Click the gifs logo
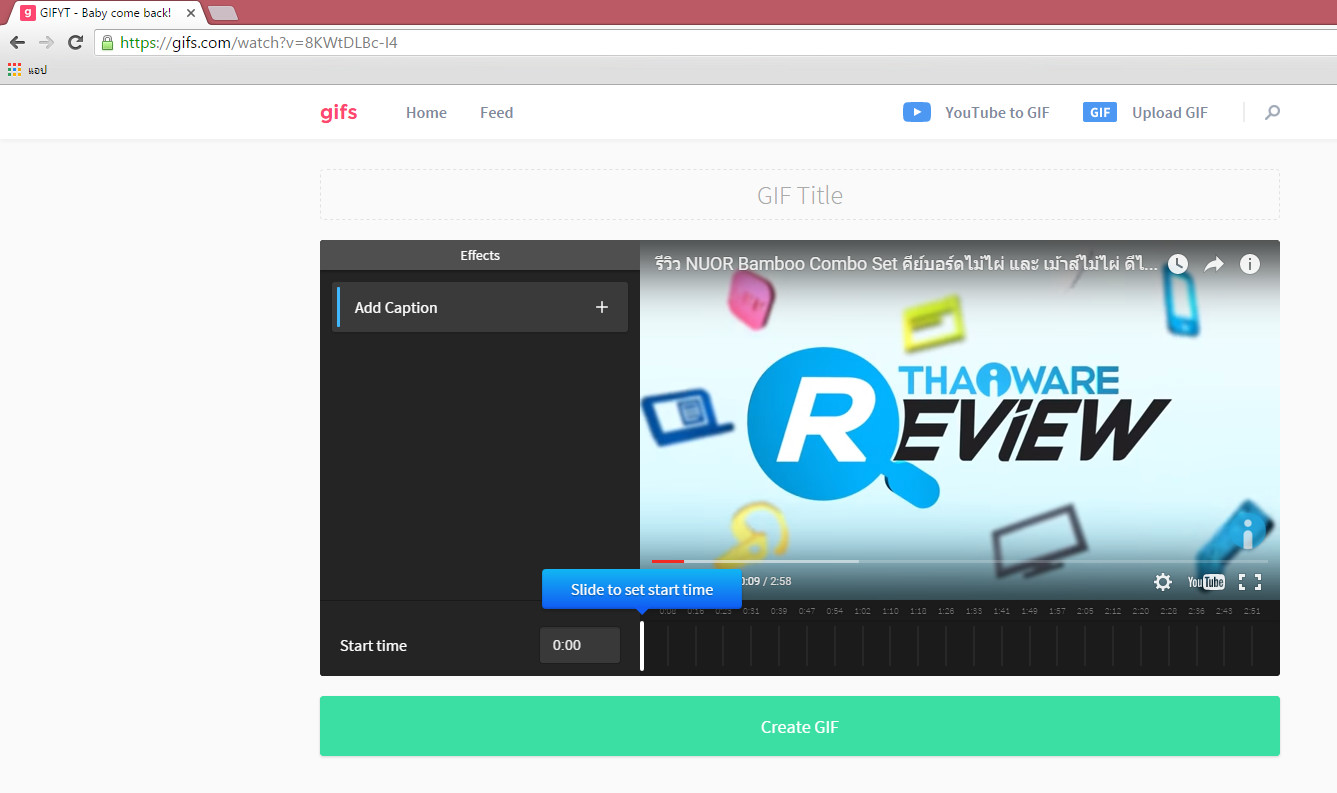This screenshot has width=1337, height=793. [x=338, y=113]
